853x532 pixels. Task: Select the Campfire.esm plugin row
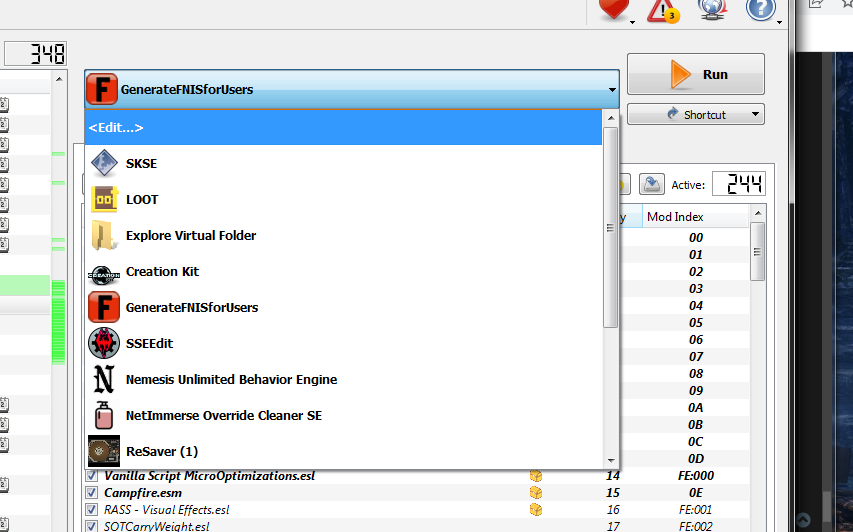click(x=417, y=493)
